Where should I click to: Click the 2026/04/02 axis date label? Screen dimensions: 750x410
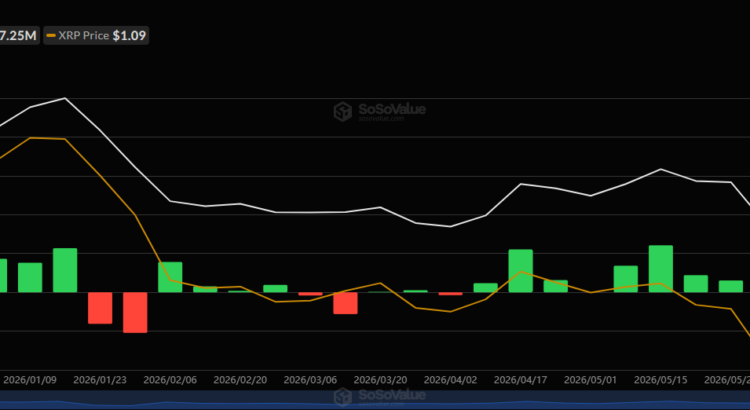coord(451,380)
